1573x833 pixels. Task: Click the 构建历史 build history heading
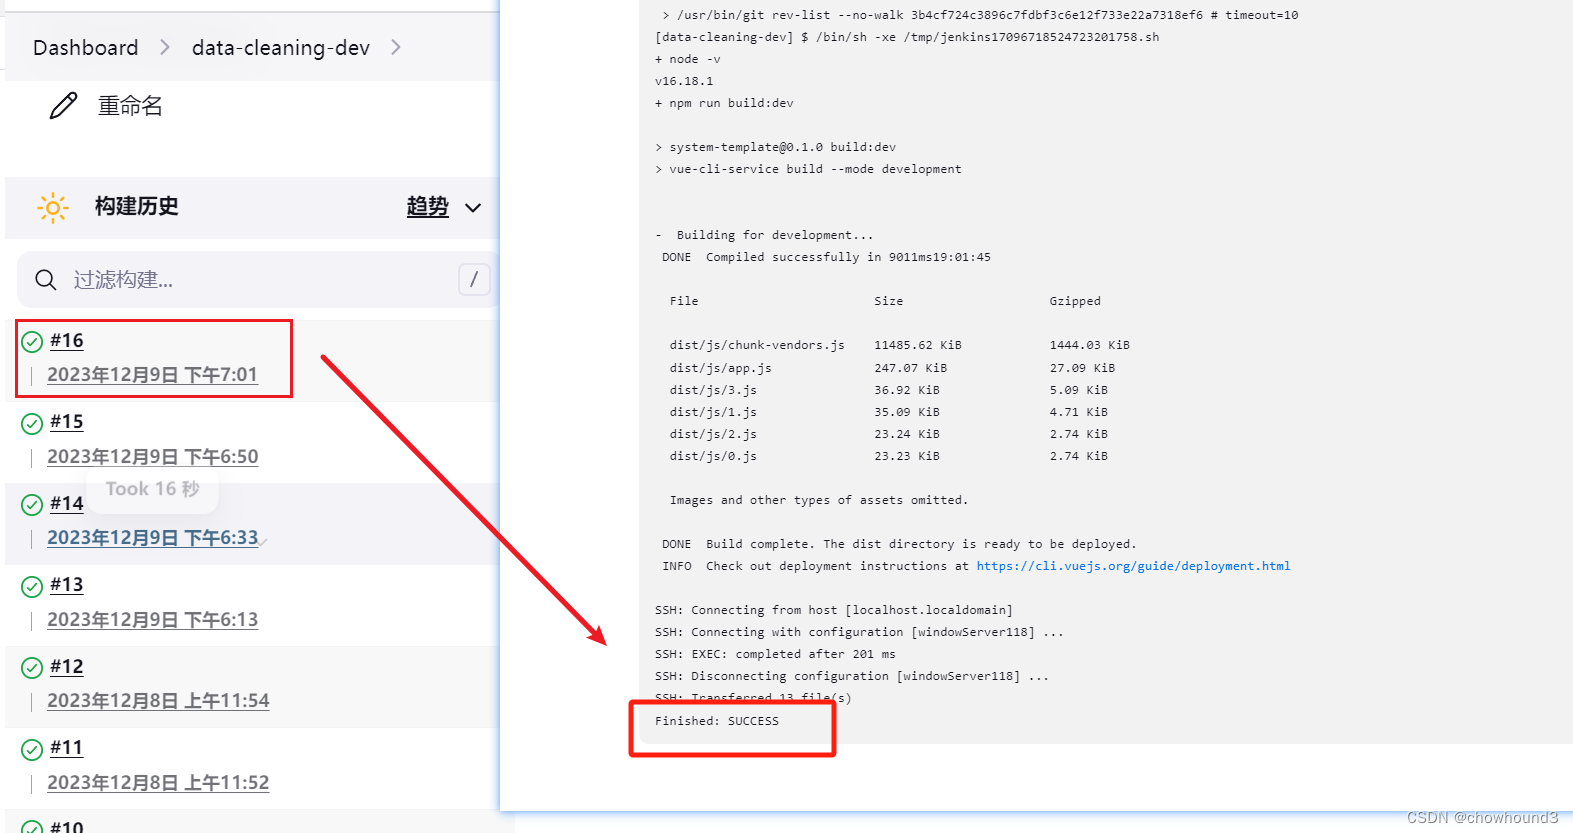137,206
